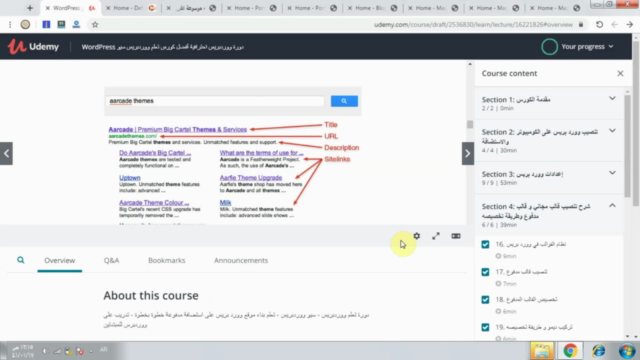Expand Section 2 chevron
The height and width of the screenshot is (360, 640).
click(612, 131)
